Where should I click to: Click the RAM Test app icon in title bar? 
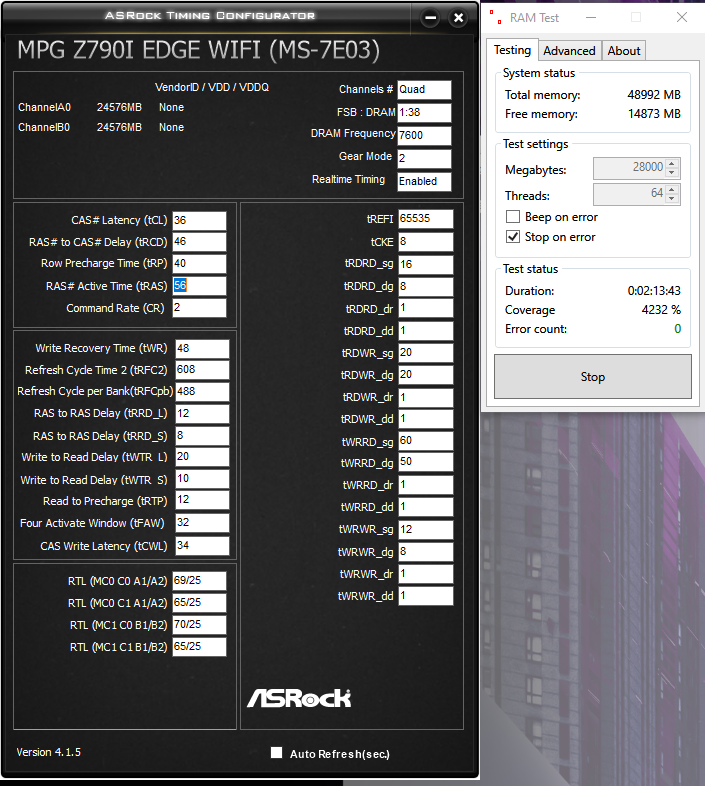coord(495,18)
